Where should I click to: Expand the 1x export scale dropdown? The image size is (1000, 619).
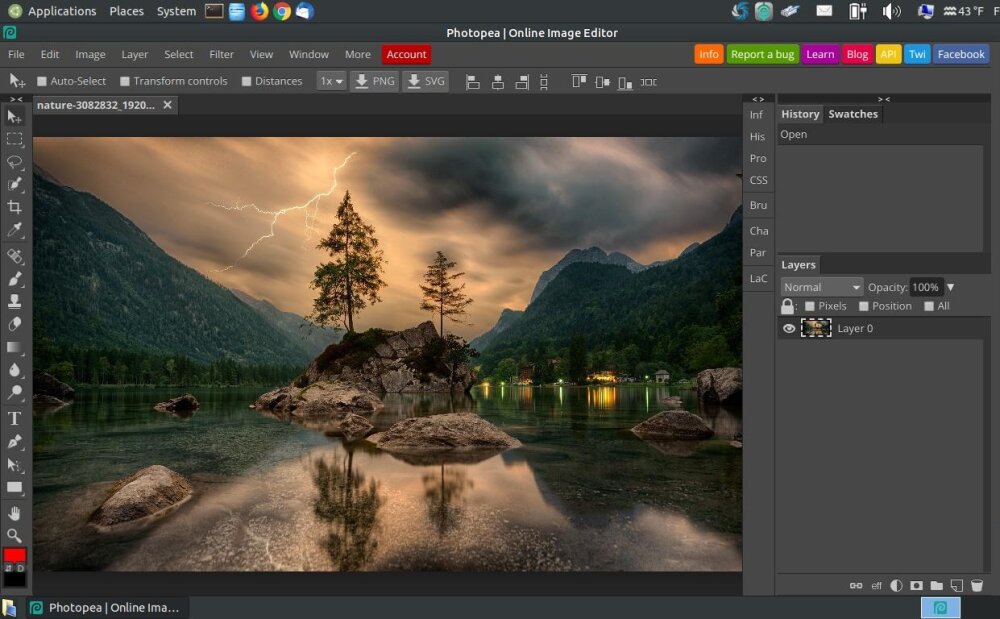(331, 81)
